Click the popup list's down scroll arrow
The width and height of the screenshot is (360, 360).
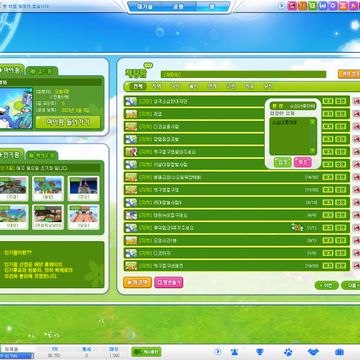312,151
